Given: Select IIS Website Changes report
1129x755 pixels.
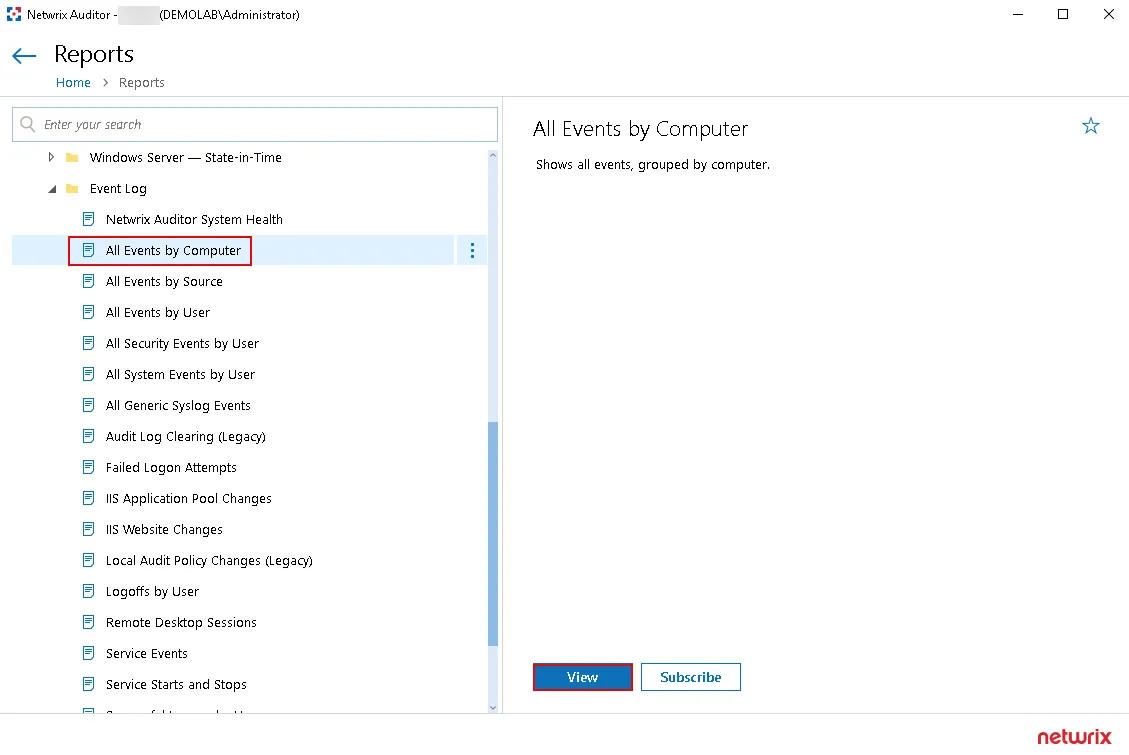Looking at the screenshot, I should [x=164, y=530].
